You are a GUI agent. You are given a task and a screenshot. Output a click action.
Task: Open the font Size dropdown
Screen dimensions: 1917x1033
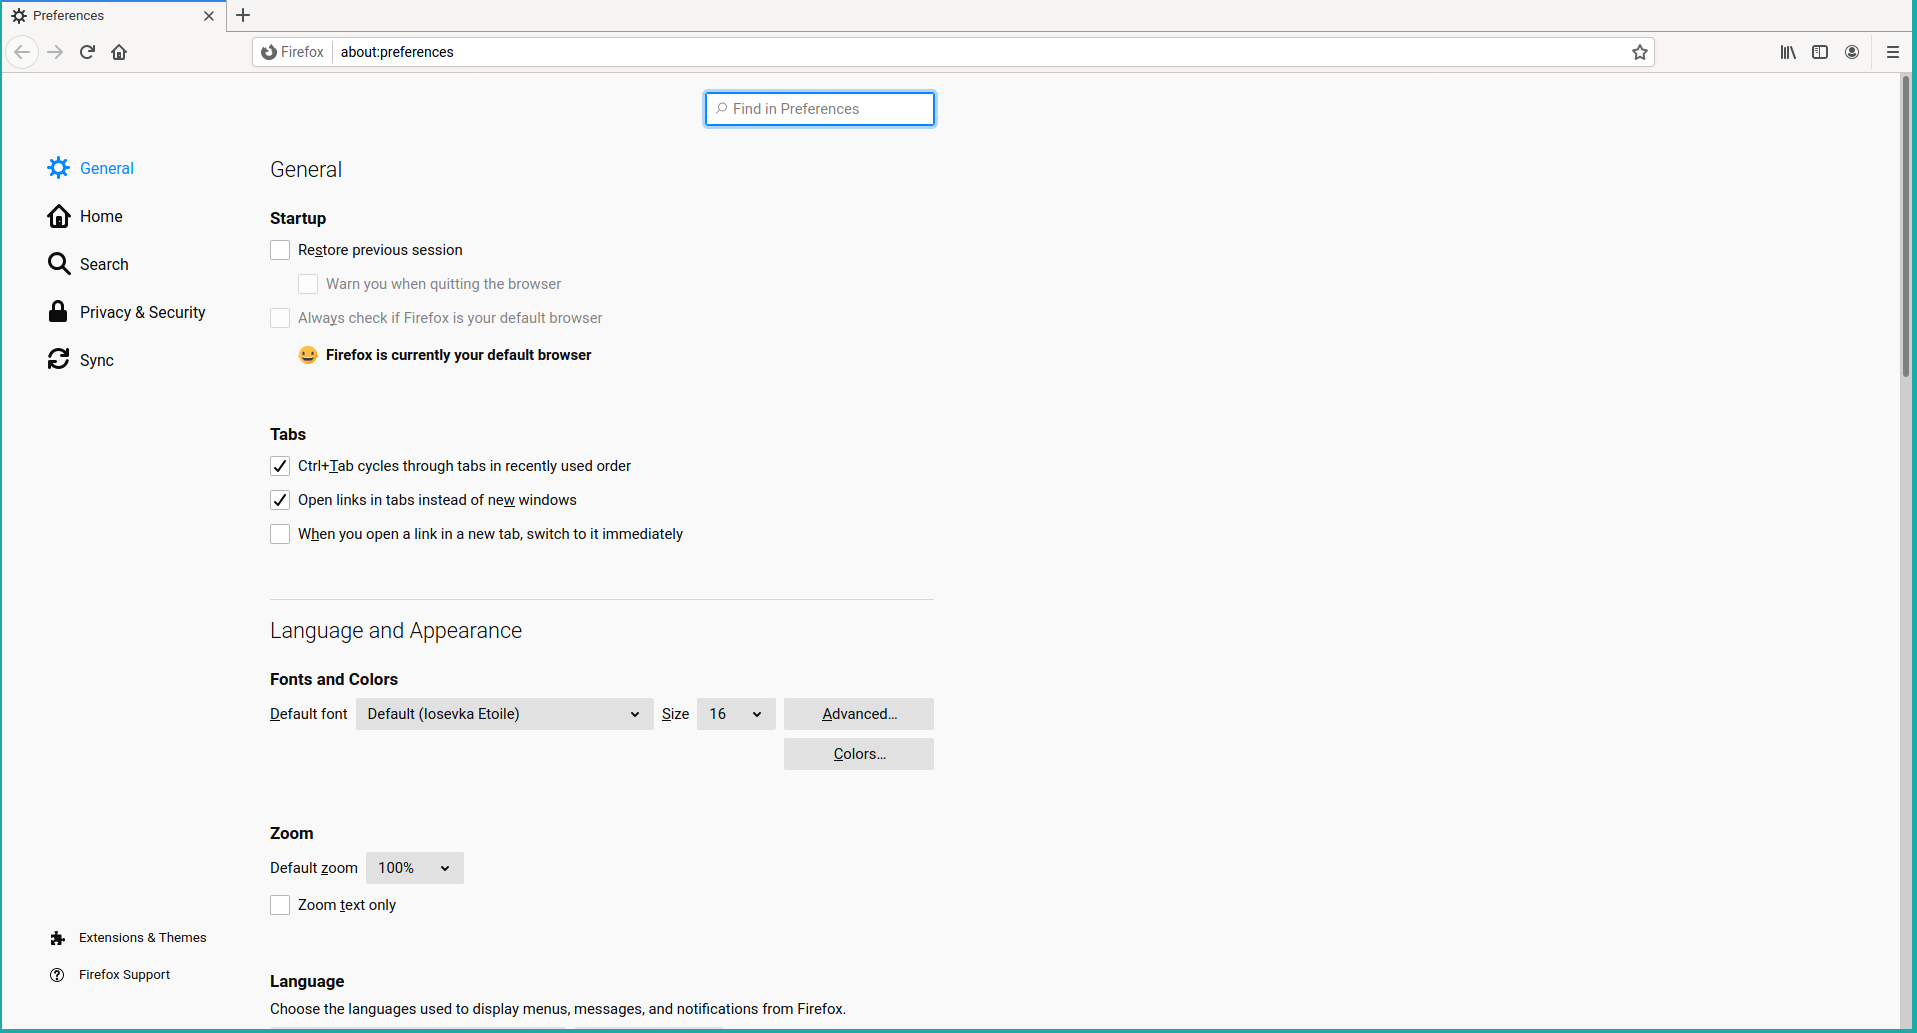tap(735, 714)
